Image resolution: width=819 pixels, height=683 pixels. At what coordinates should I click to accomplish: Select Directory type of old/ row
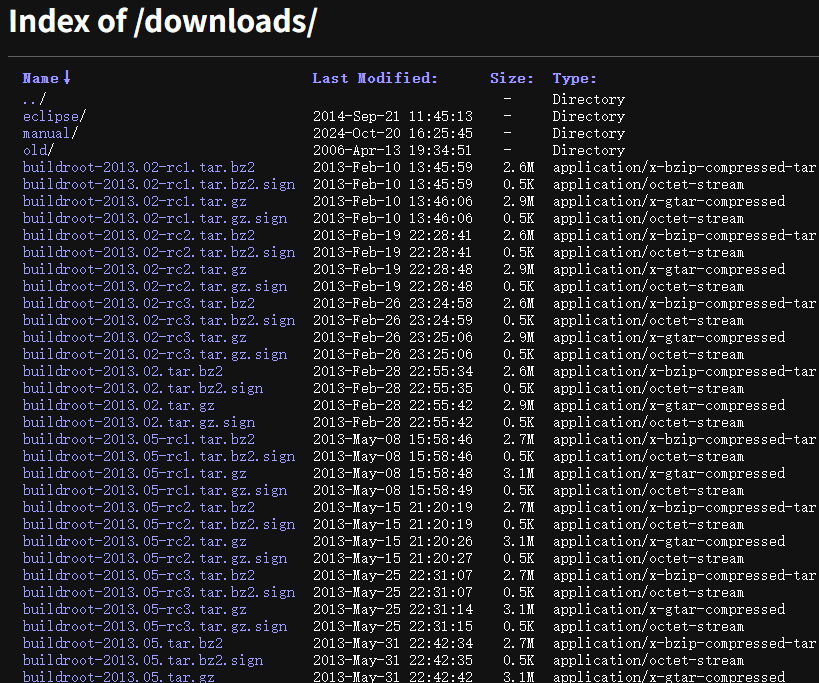click(589, 150)
